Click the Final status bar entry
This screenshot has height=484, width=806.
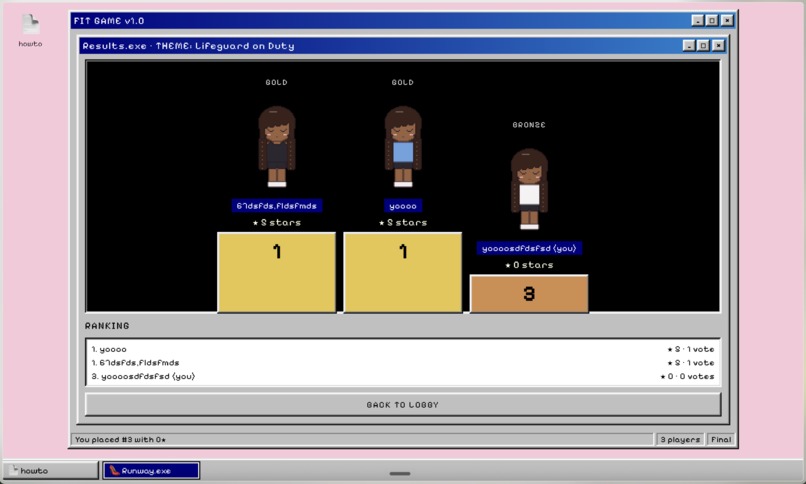pos(721,439)
